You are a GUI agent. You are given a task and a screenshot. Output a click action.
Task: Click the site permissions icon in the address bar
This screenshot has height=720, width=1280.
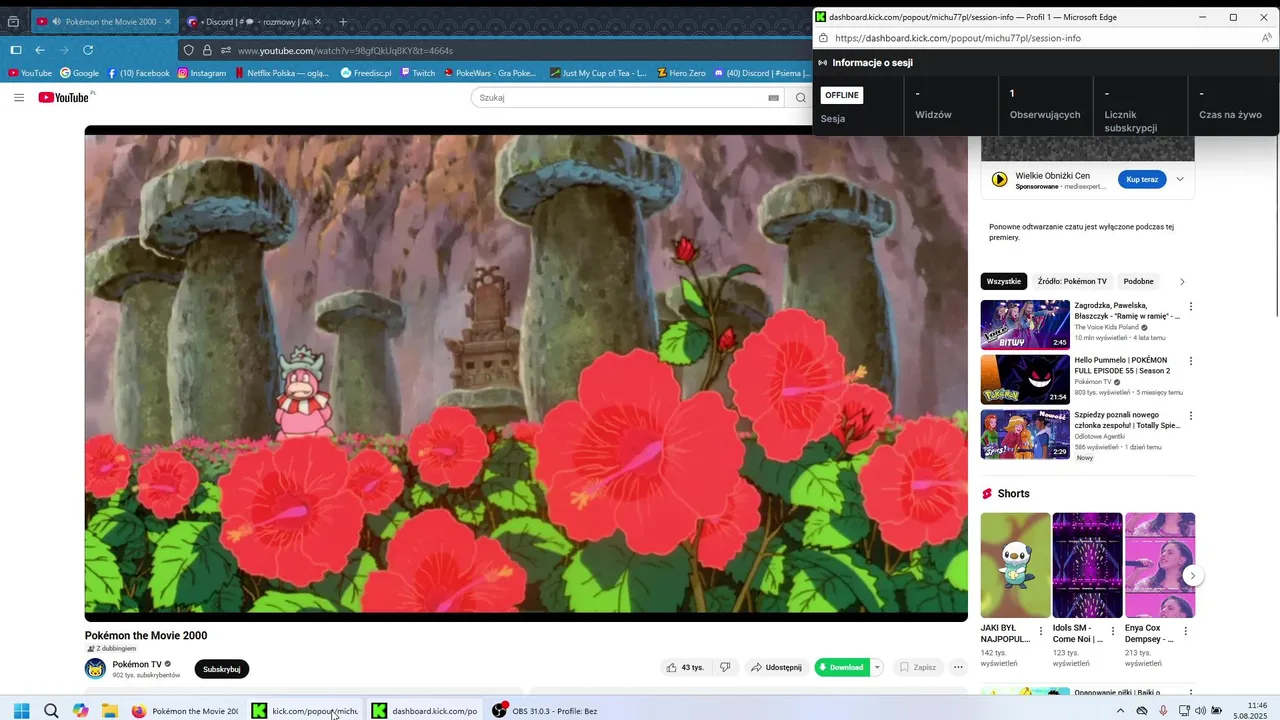click(x=226, y=50)
